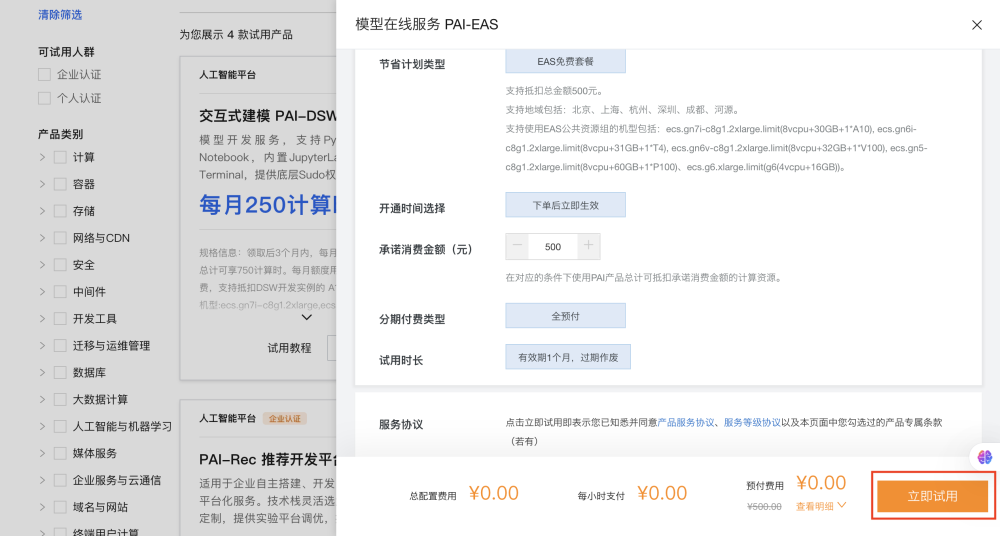Check the 存储 category checkbox
This screenshot has width=1000, height=536.
pyautogui.click(x=60, y=211)
